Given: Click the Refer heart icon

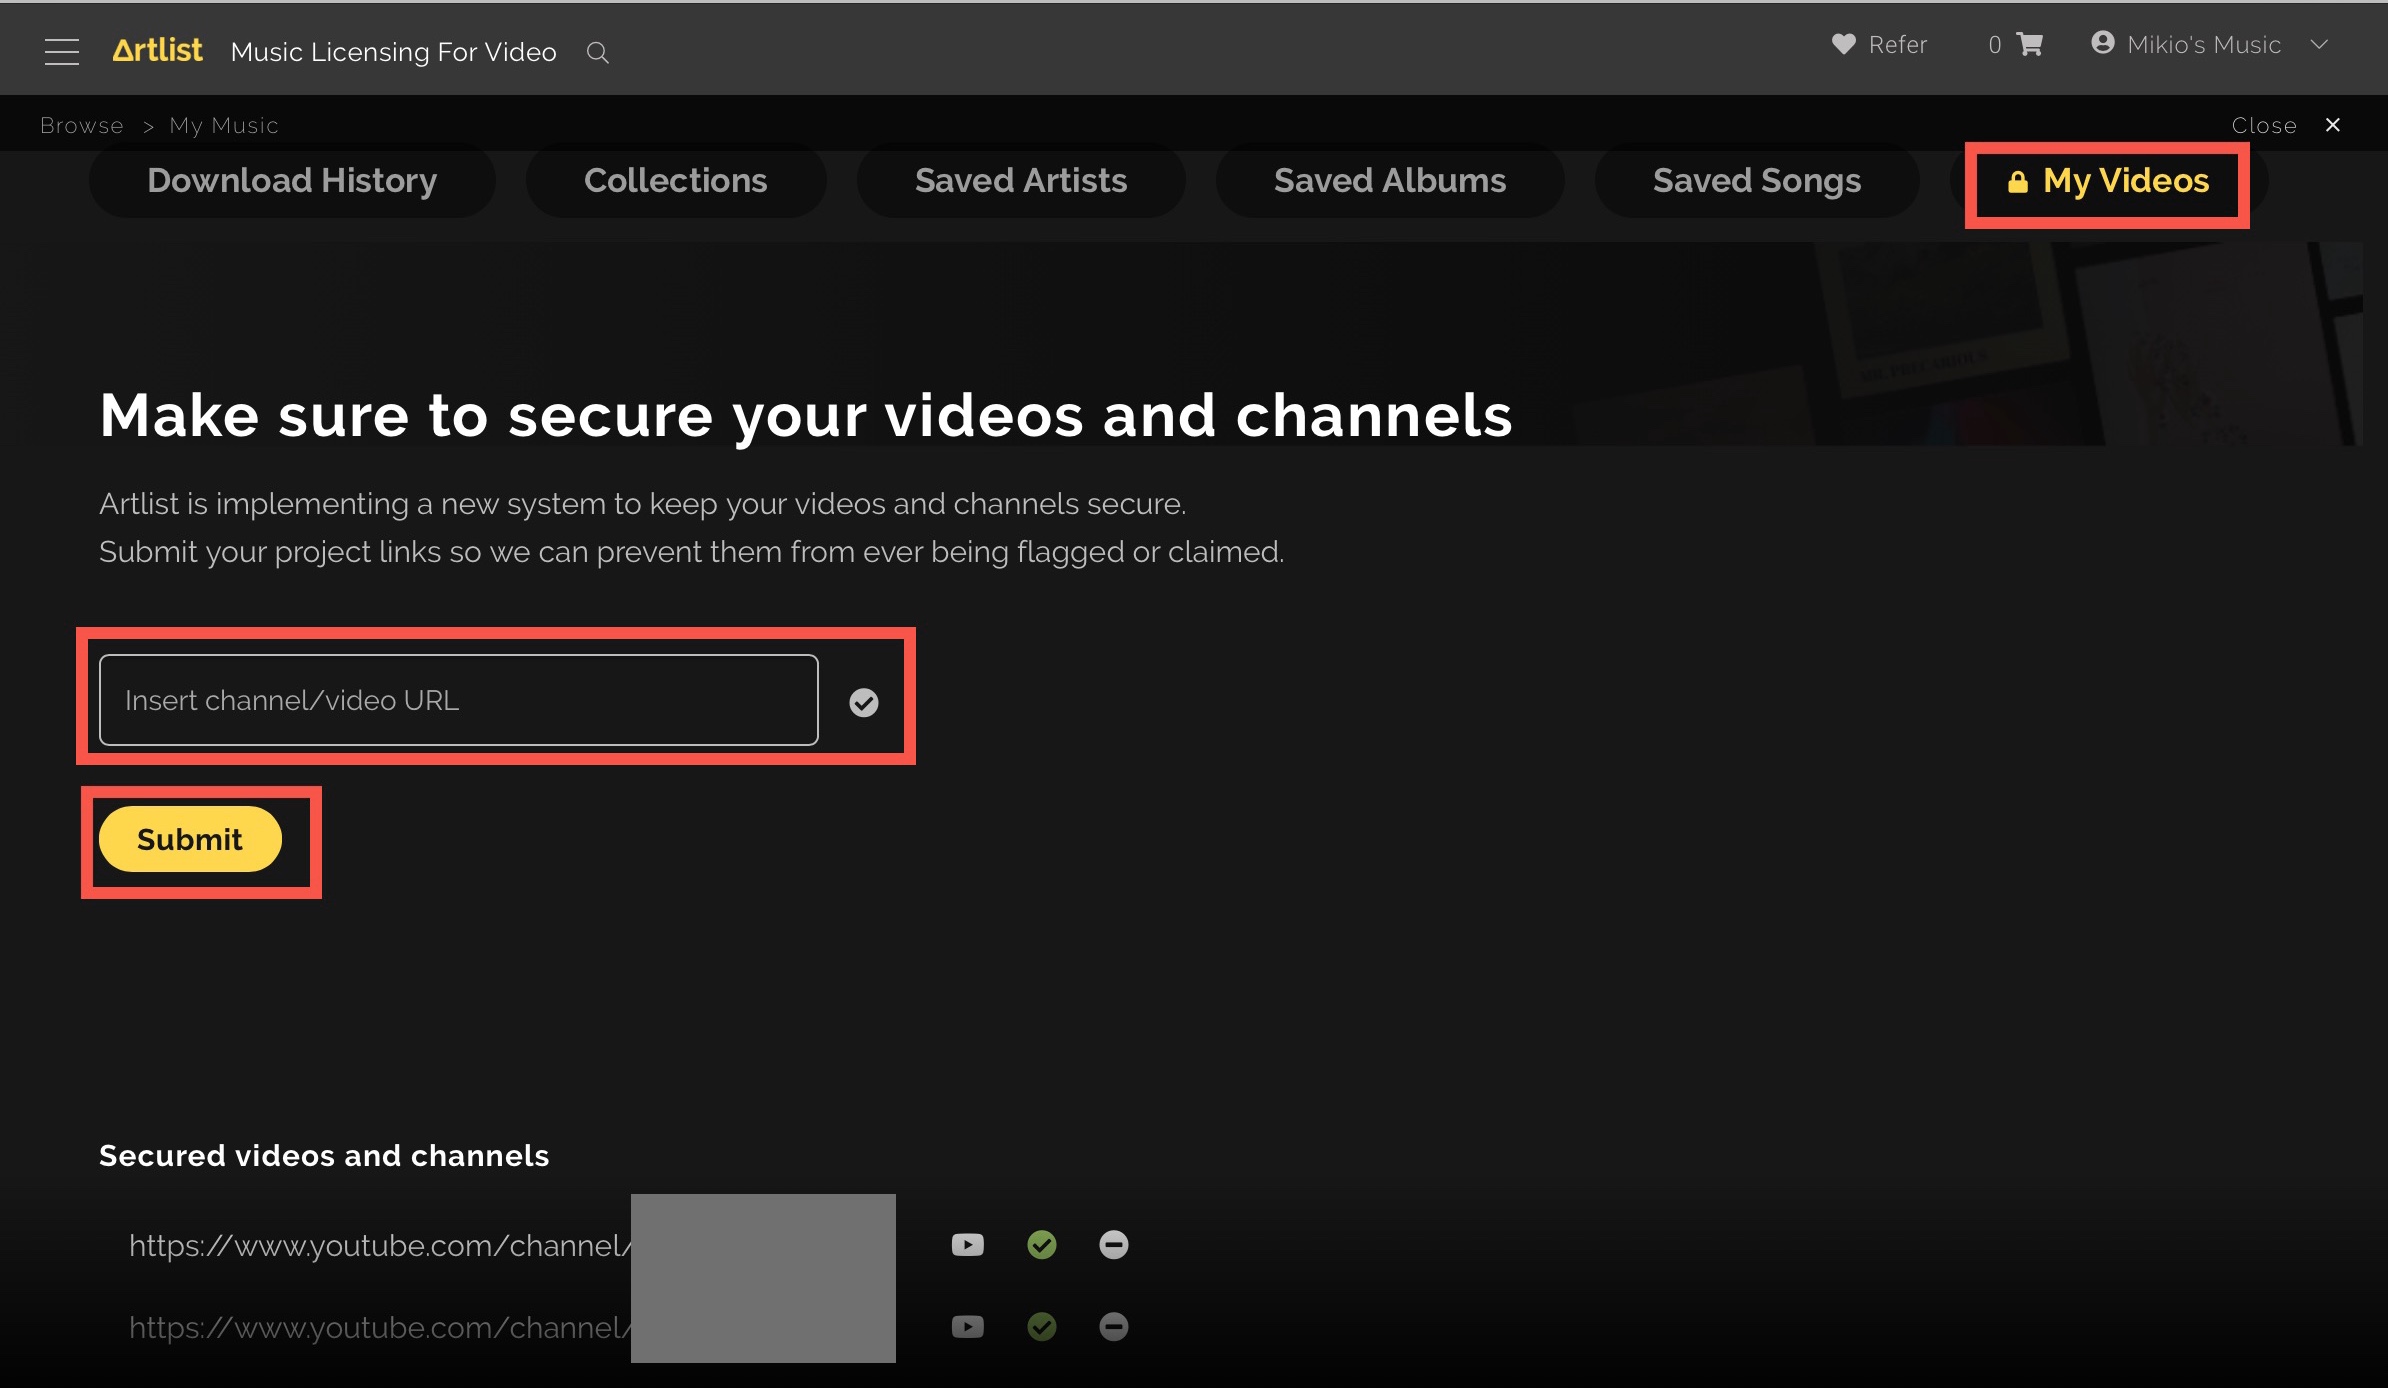Looking at the screenshot, I should click(x=1843, y=44).
